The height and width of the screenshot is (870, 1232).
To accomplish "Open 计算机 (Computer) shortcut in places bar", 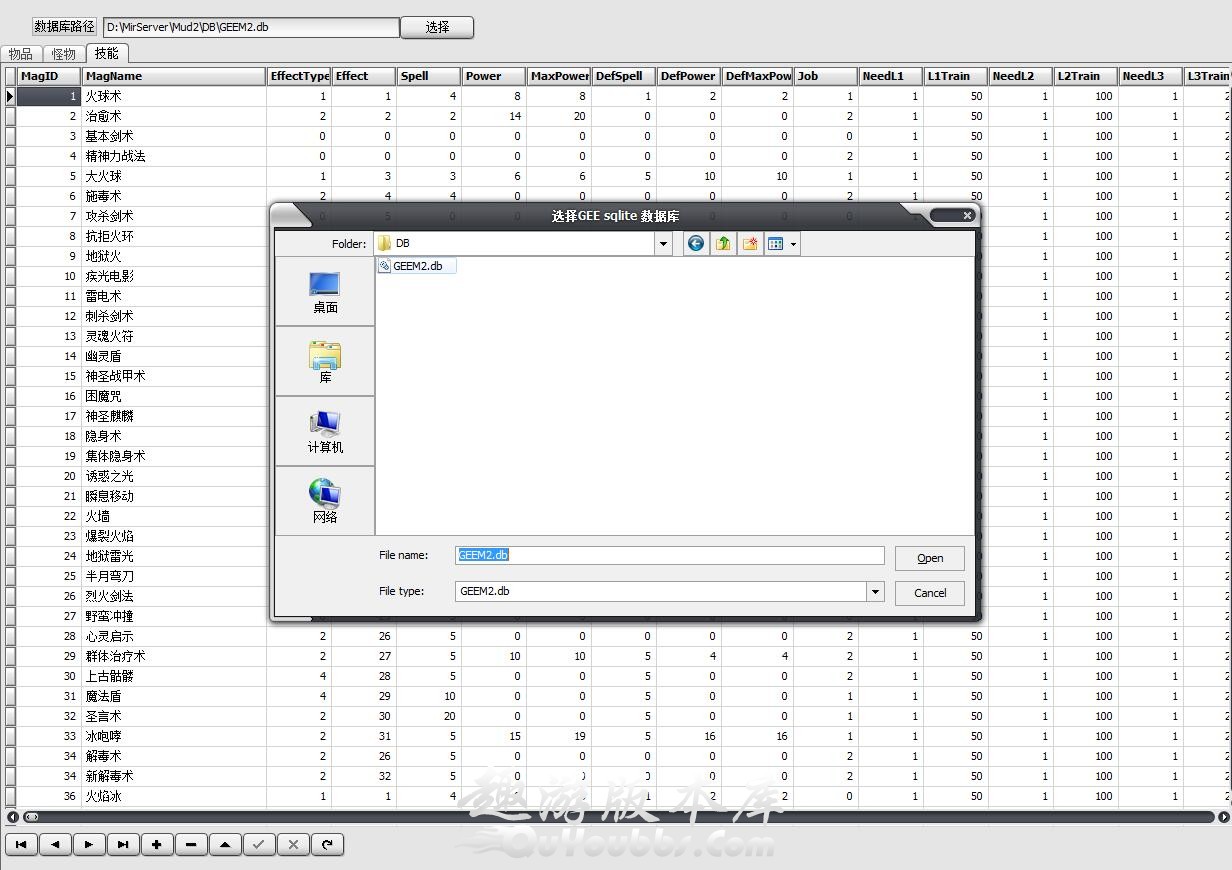I will (325, 432).
